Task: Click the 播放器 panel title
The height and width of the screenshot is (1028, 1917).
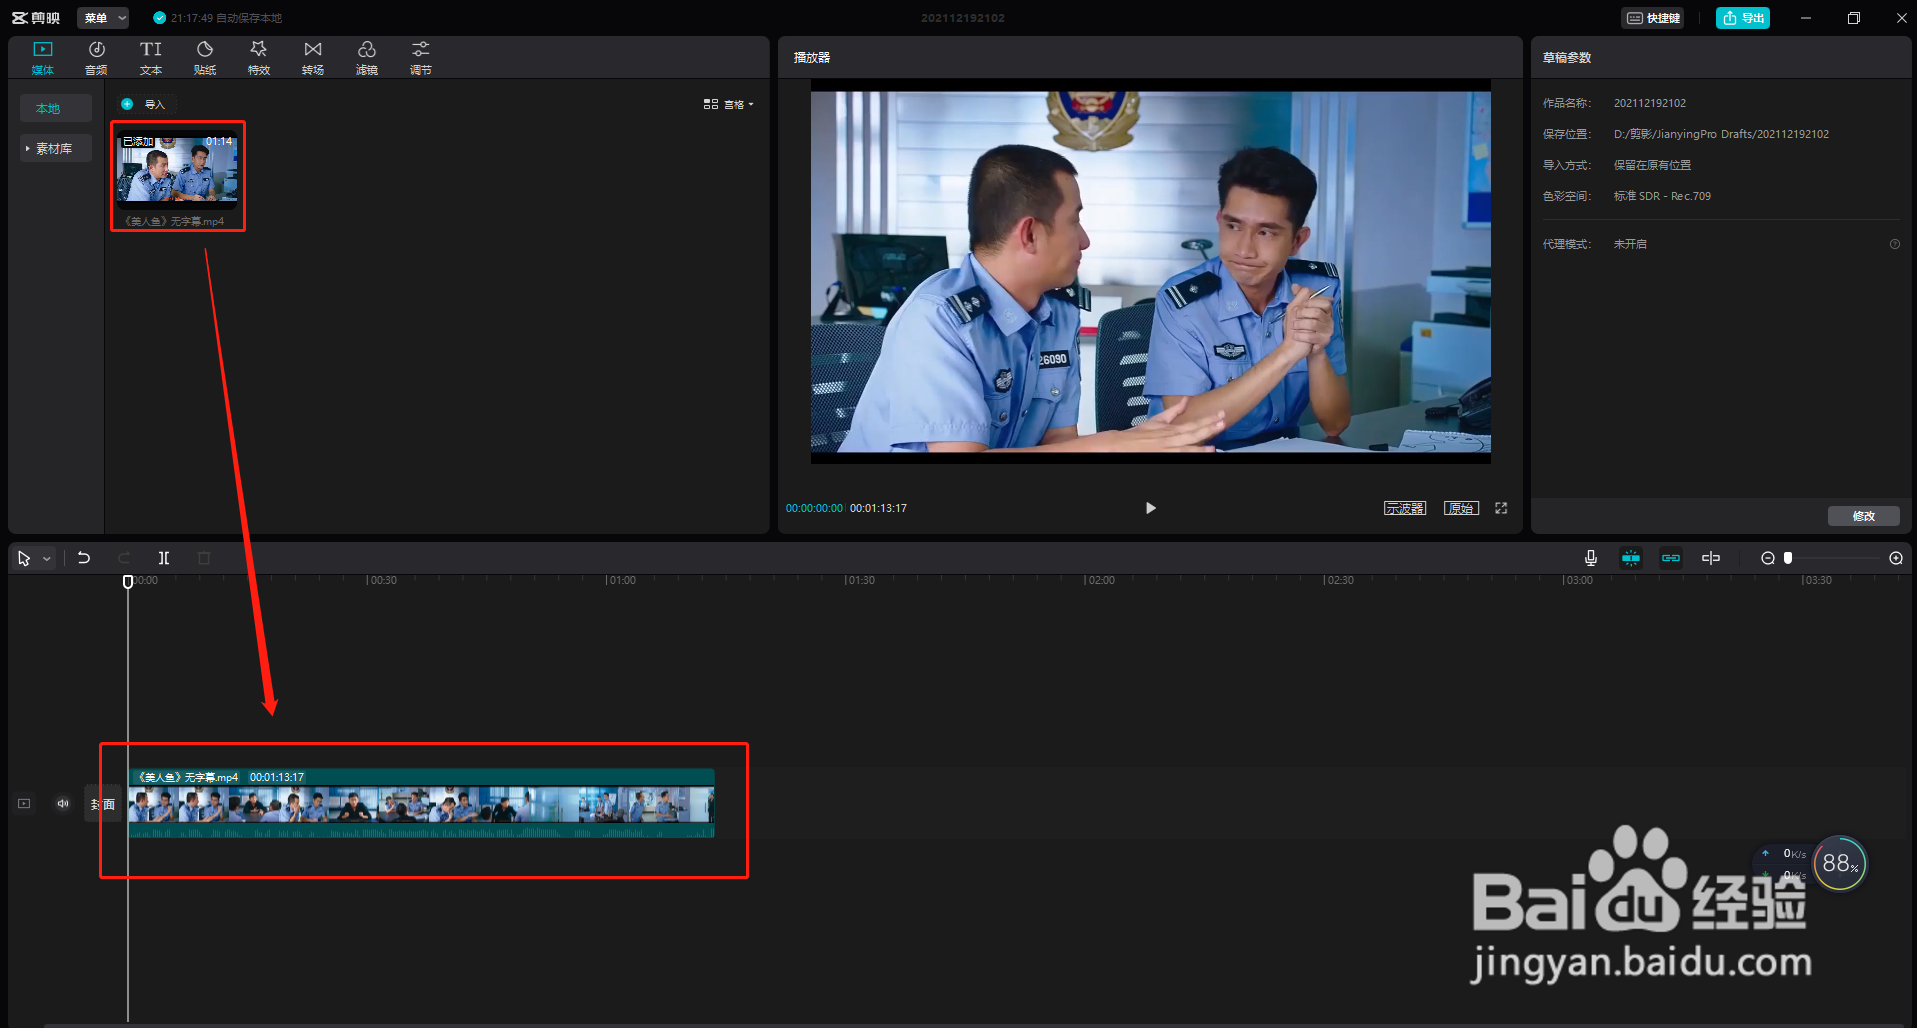Action: tap(812, 58)
